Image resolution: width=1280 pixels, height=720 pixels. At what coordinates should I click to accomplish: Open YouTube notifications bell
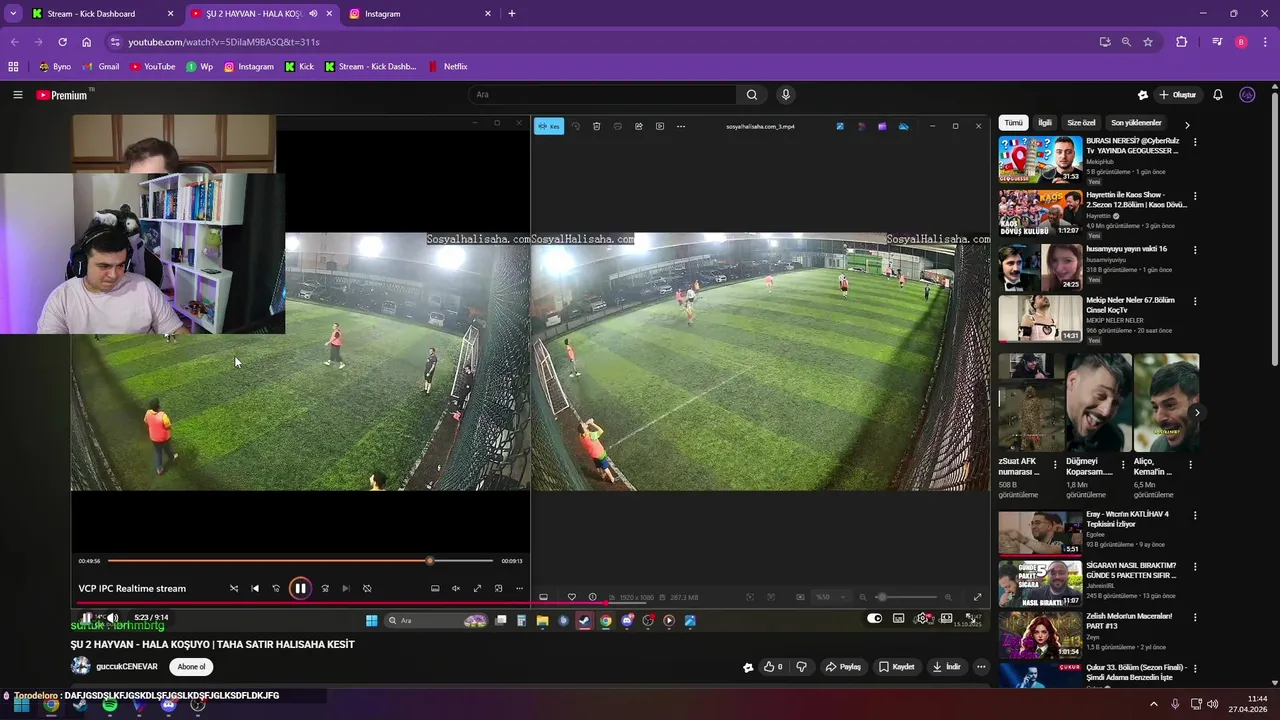pos(1218,95)
